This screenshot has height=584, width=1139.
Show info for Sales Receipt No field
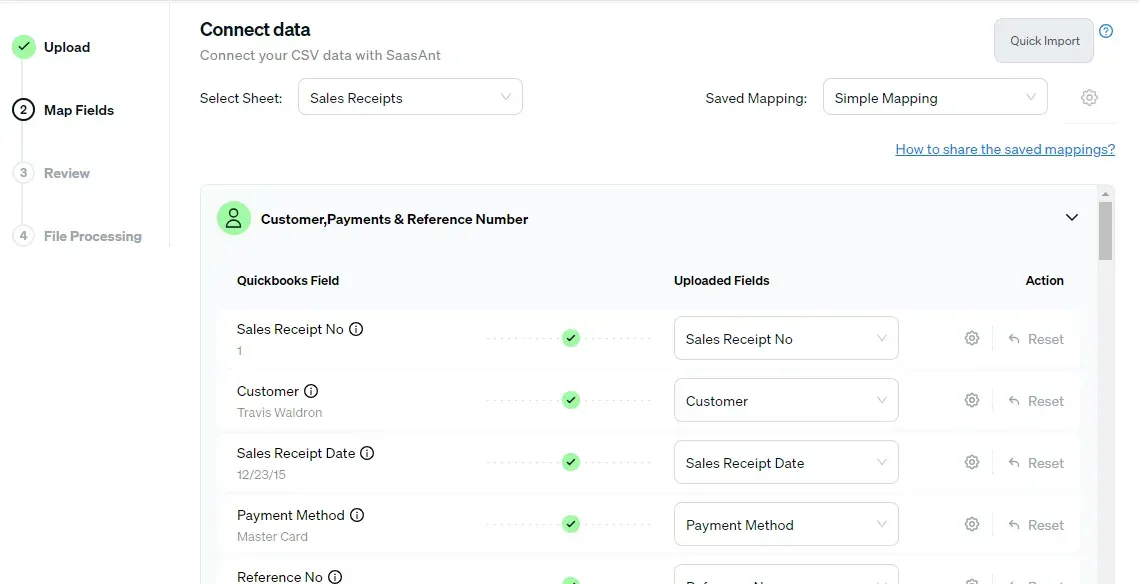click(356, 329)
